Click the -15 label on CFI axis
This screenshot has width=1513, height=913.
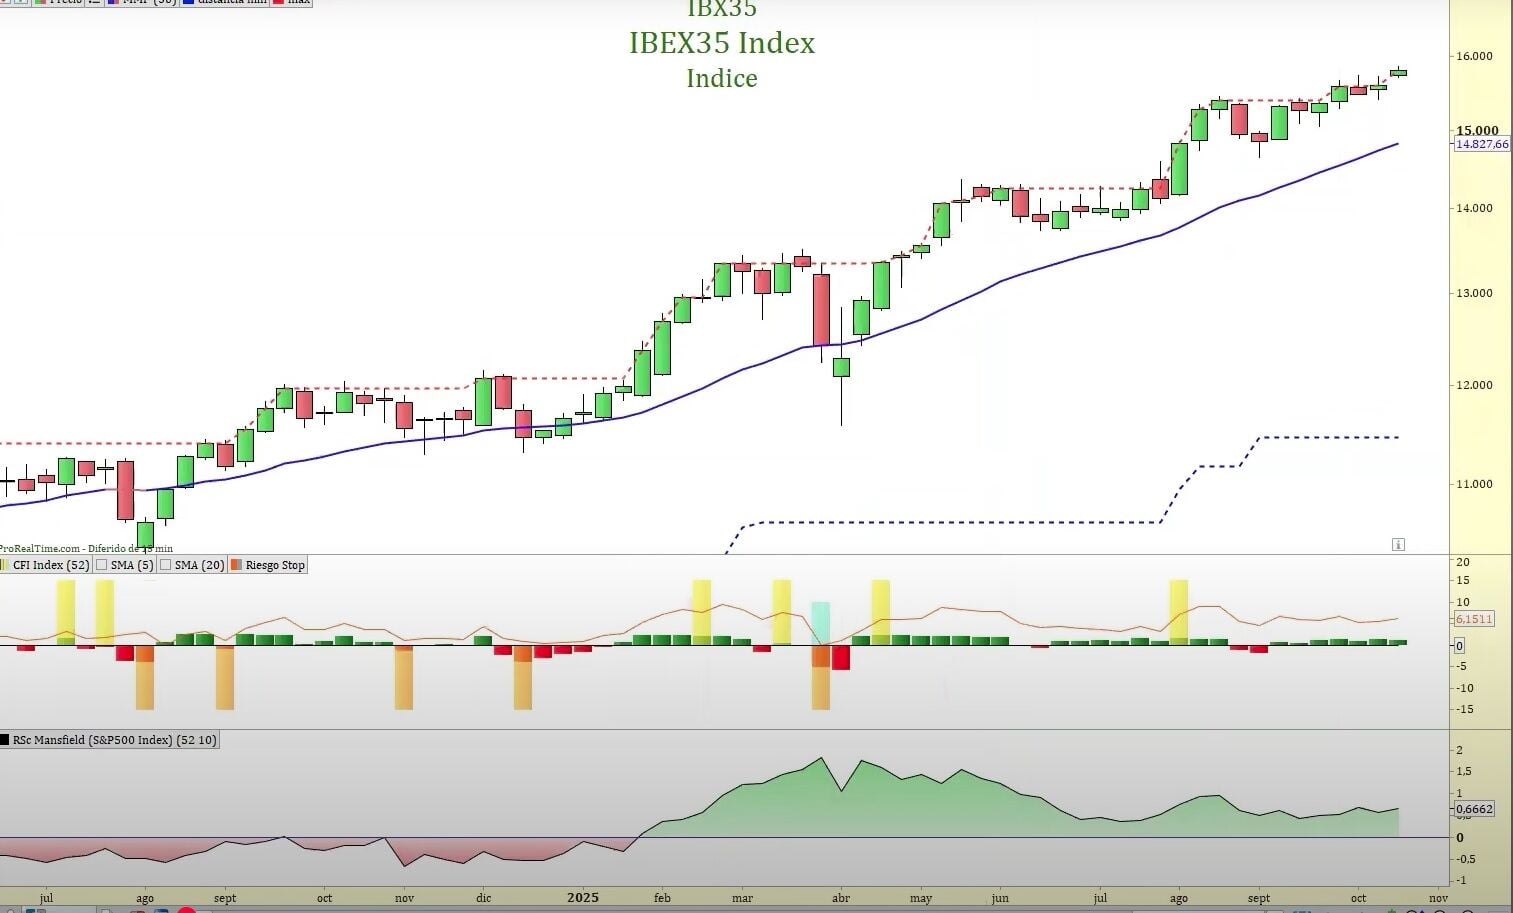(x=1464, y=710)
